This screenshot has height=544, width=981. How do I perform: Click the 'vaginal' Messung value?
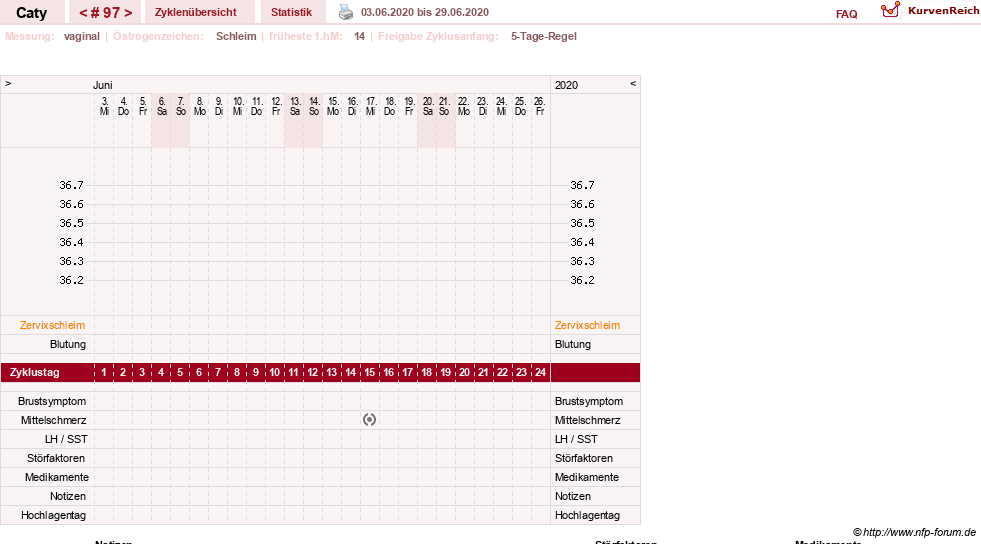click(x=81, y=36)
